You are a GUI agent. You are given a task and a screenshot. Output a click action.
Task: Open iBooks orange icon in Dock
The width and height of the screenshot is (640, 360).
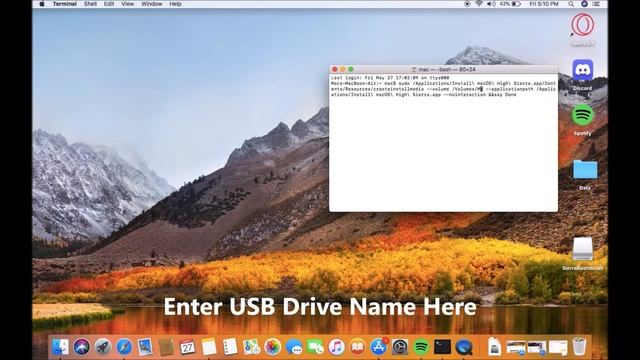[358, 347]
